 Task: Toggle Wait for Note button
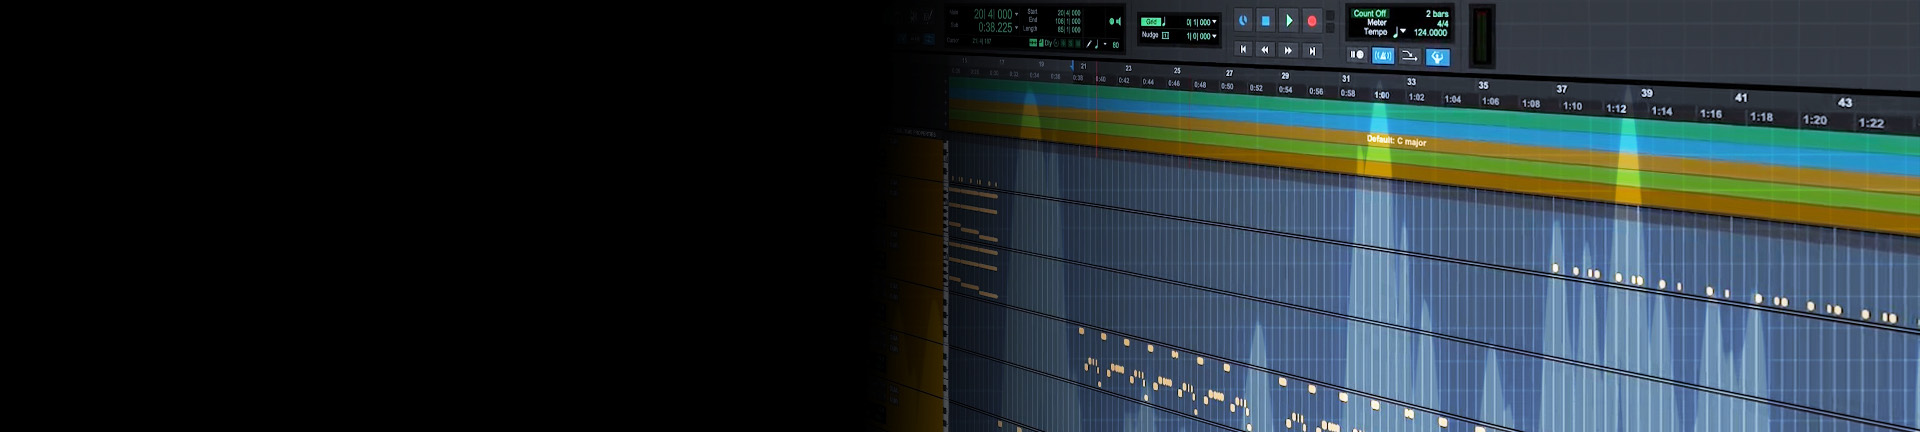pos(1357,55)
